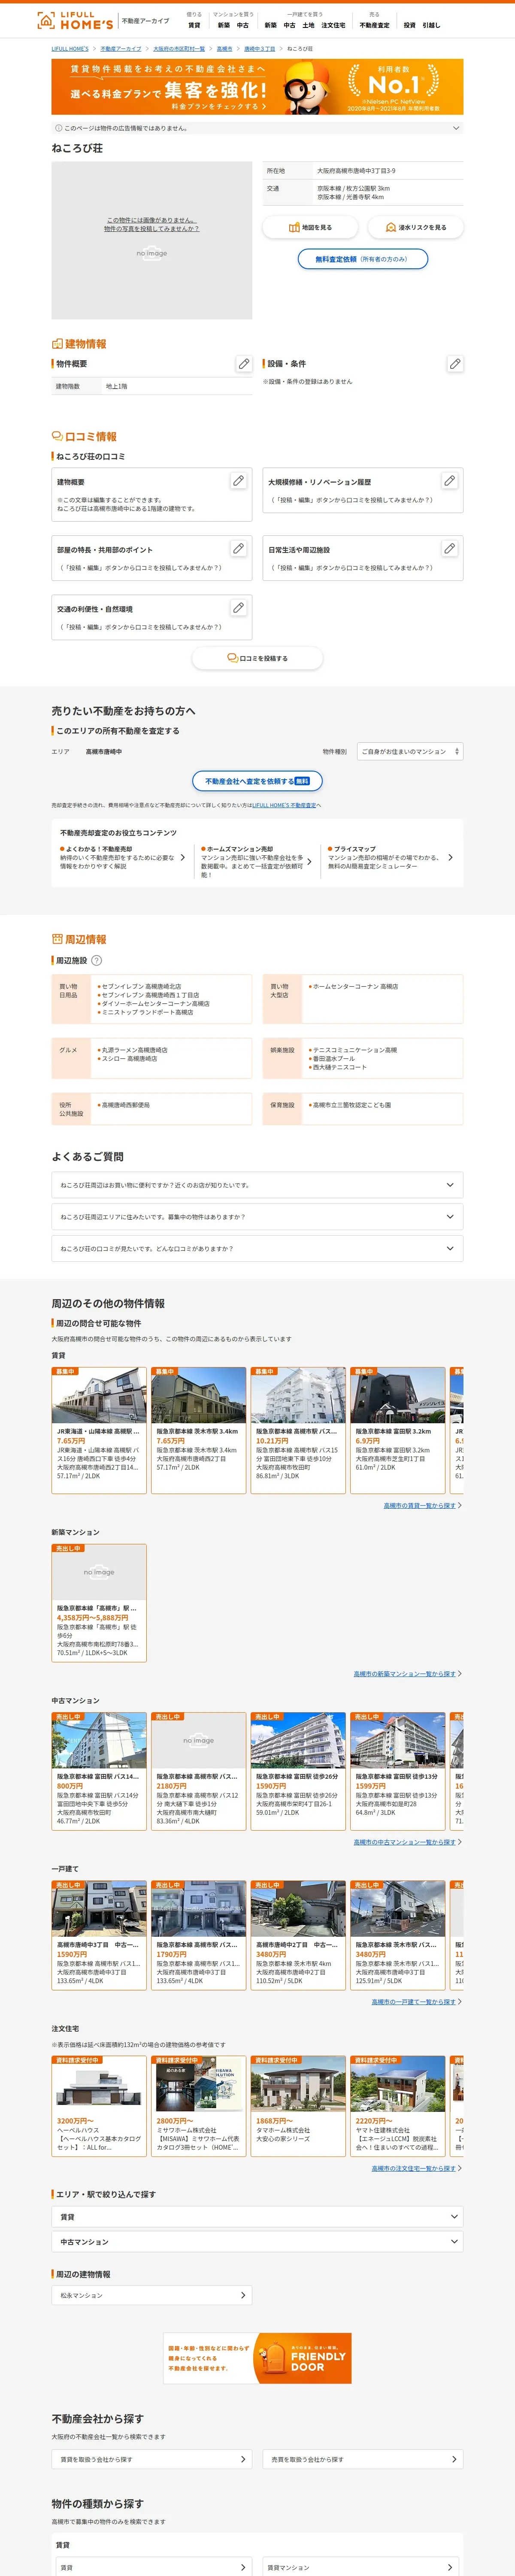Click 唐崎中３丁目 breadcrumb link
The width and height of the screenshot is (515, 2576).
pyautogui.click(x=260, y=48)
